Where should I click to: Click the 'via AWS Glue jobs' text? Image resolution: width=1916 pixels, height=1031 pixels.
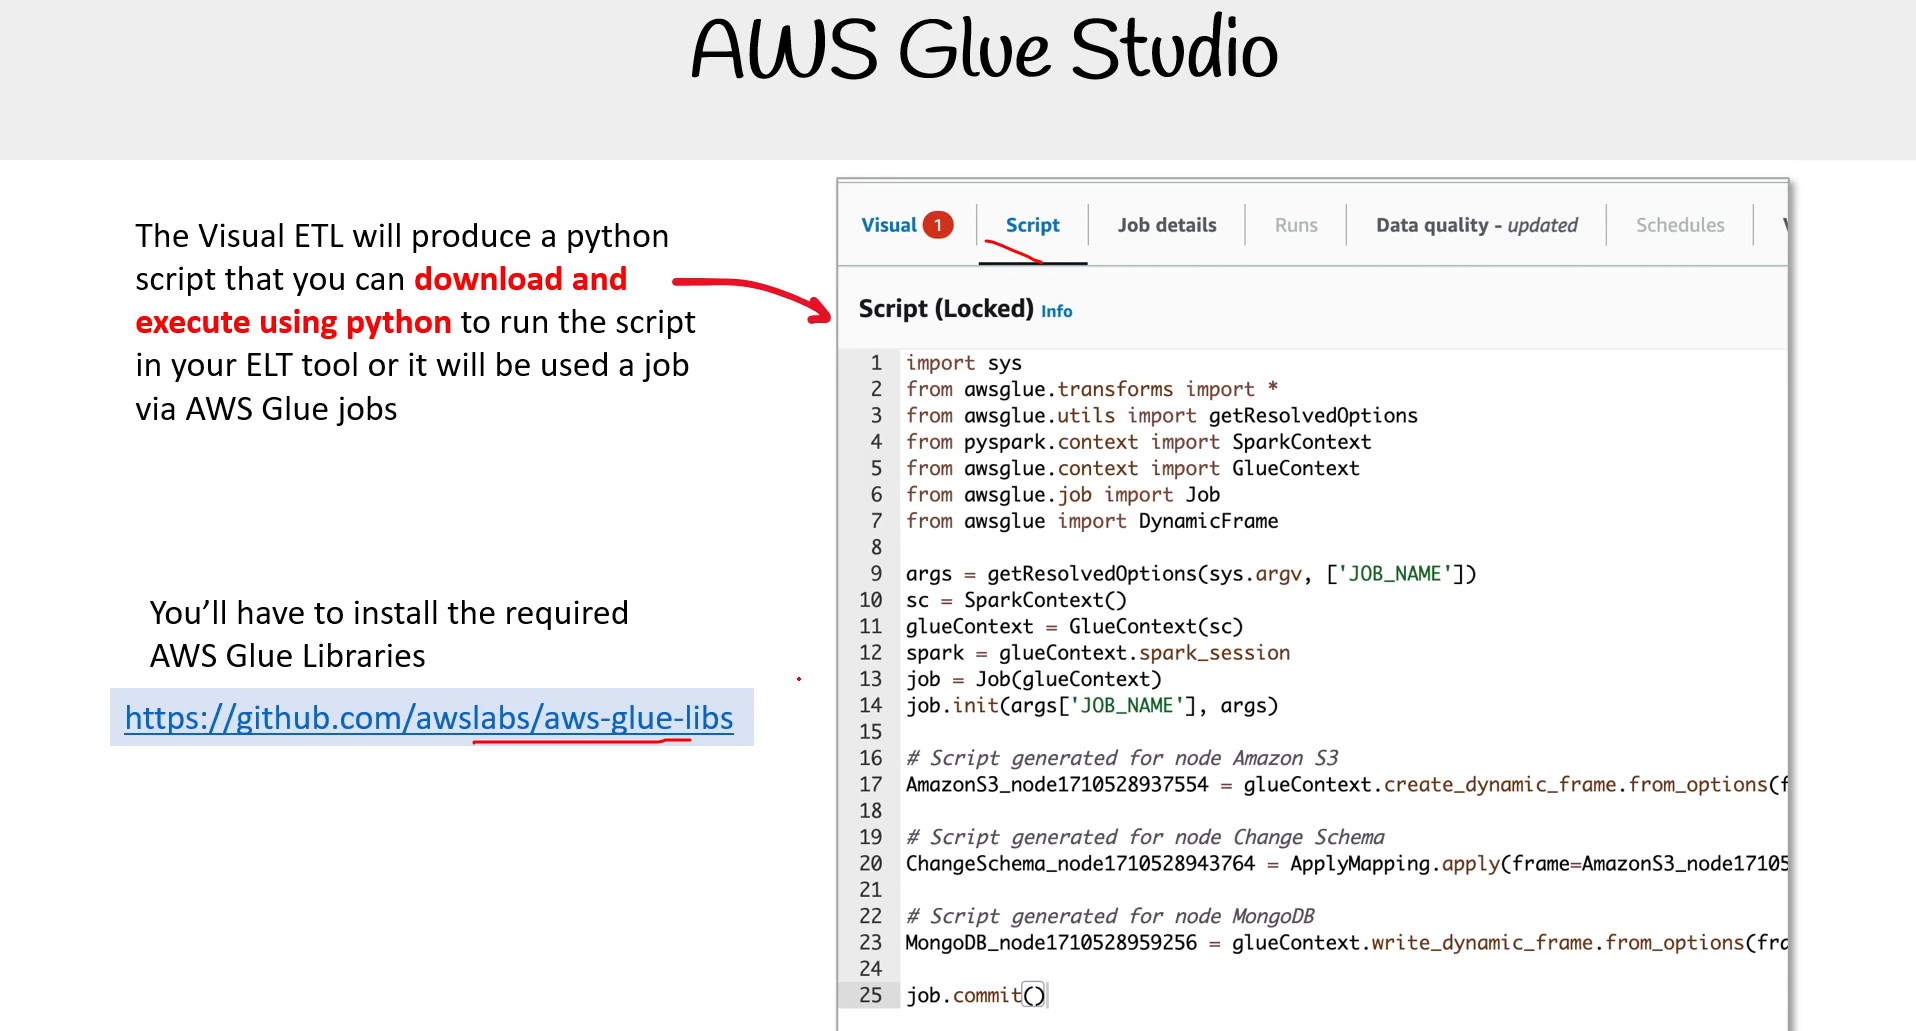[266, 409]
